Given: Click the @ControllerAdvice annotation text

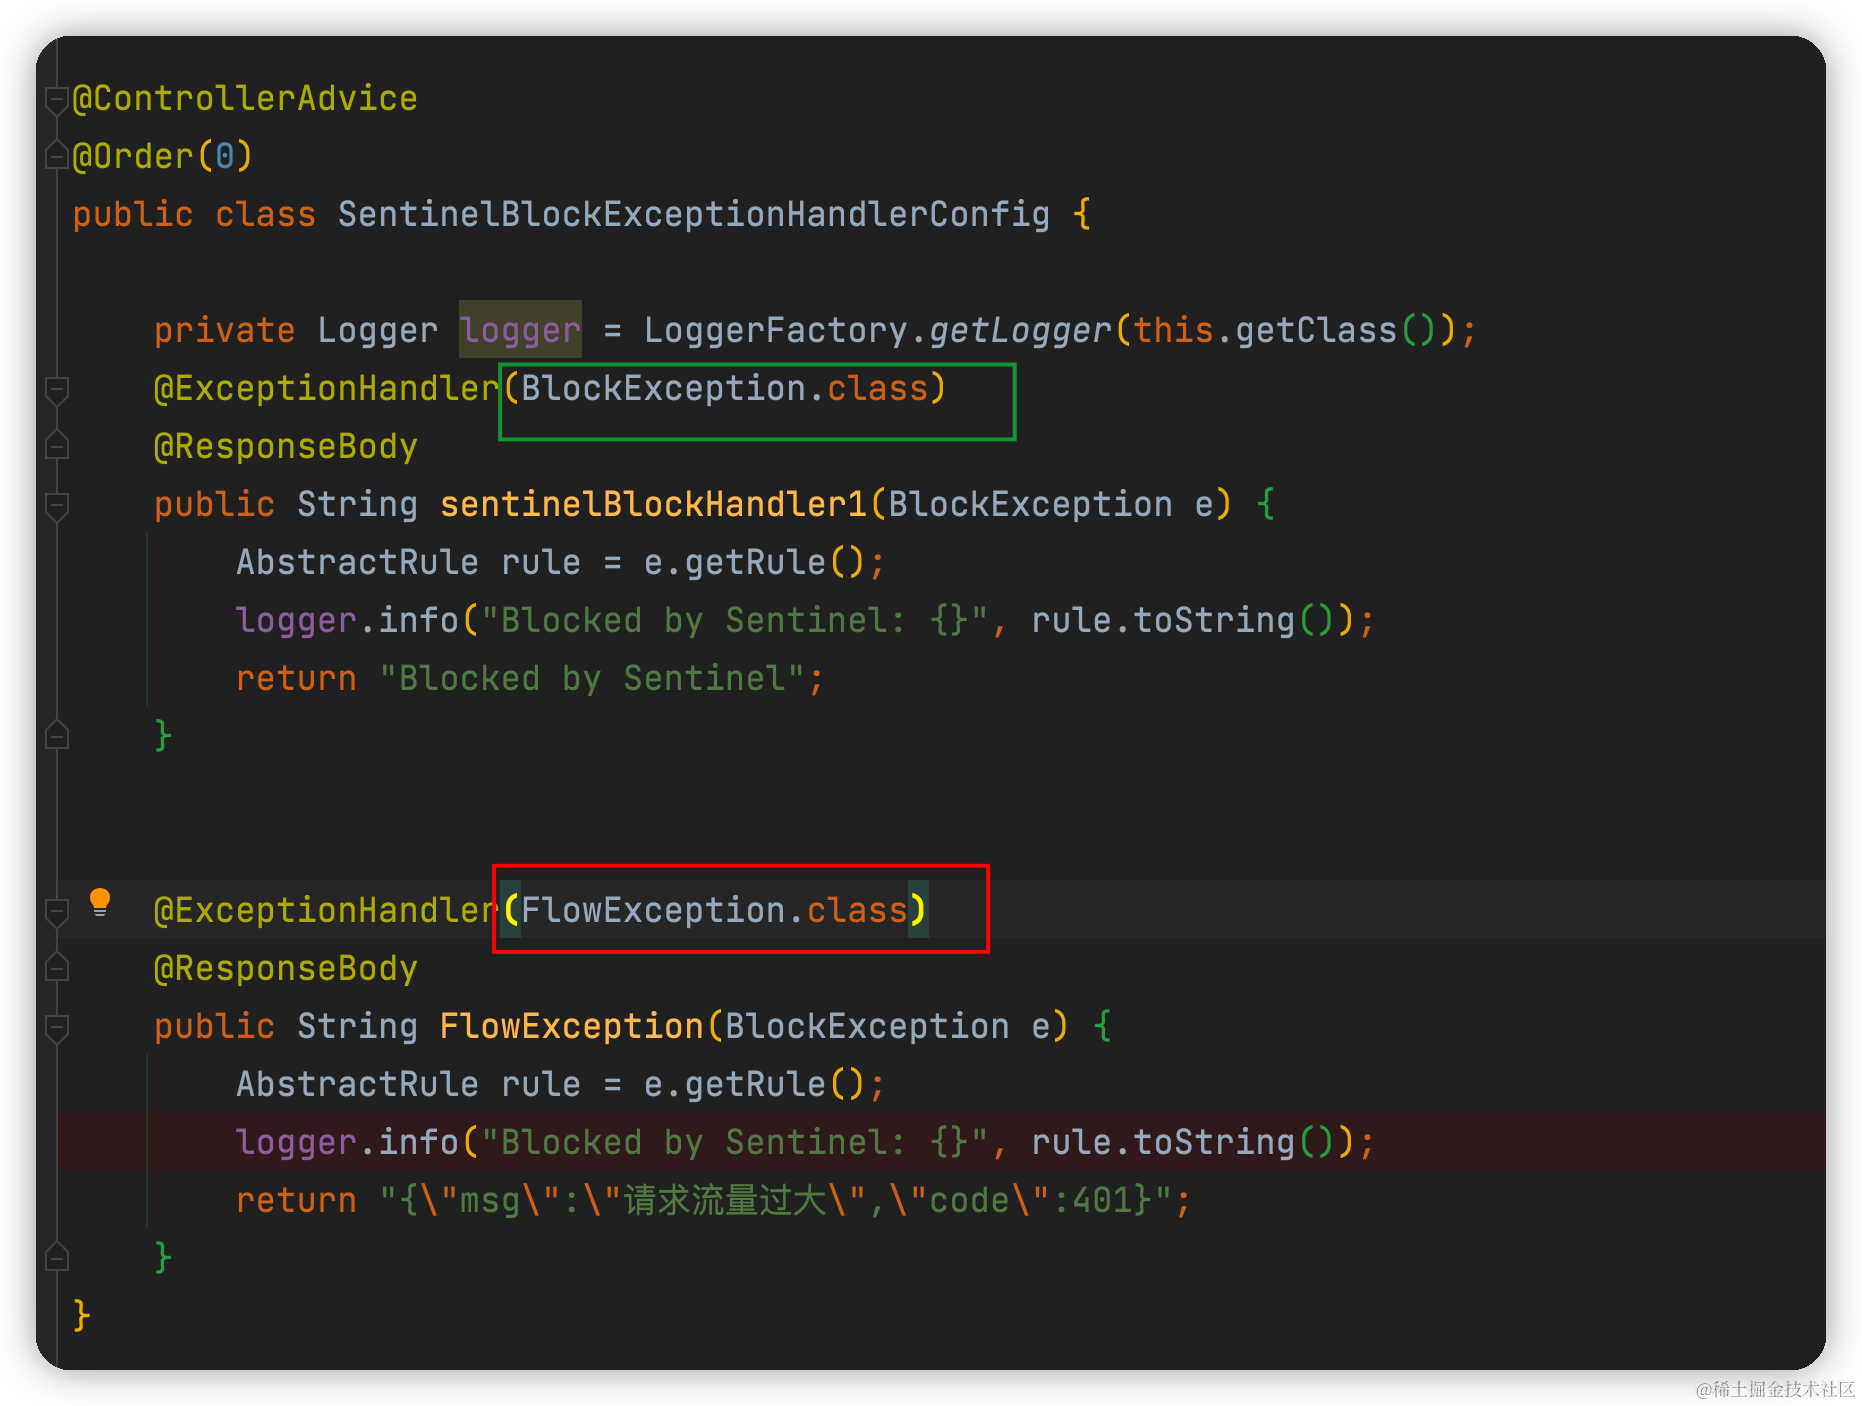Looking at the screenshot, I should [245, 99].
